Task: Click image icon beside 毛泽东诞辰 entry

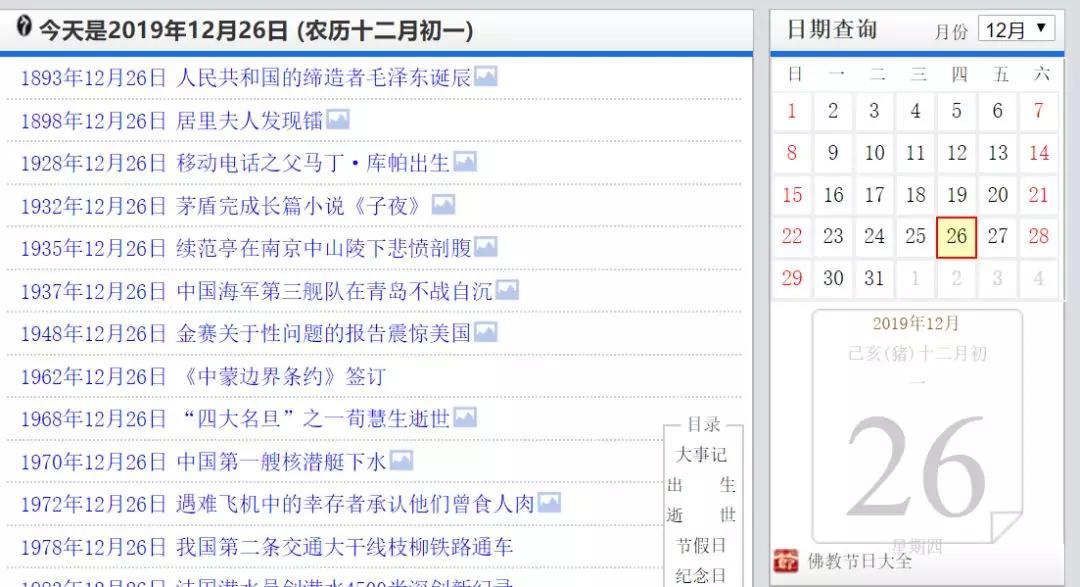Action: tap(486, 77)
